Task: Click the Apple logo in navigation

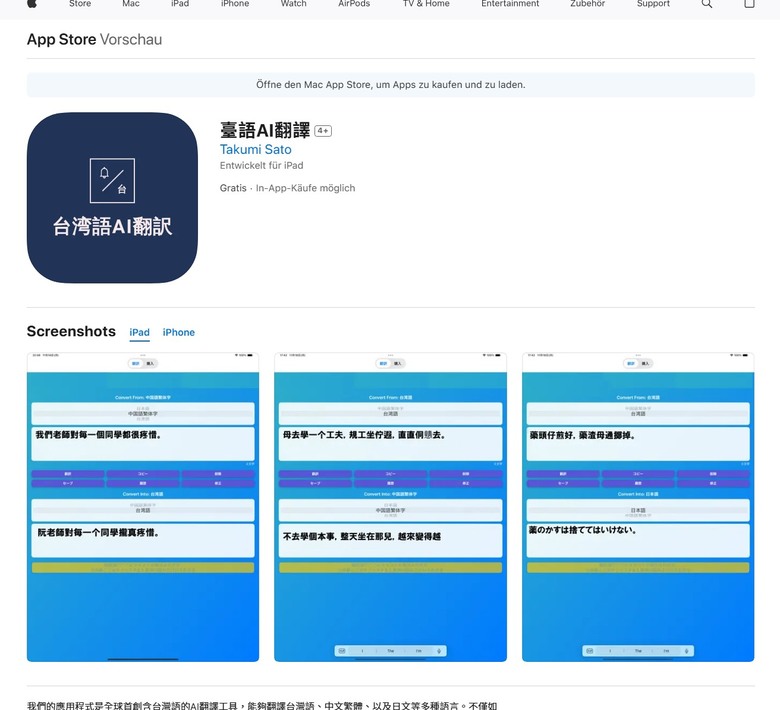Action: (x=31, y=3)
